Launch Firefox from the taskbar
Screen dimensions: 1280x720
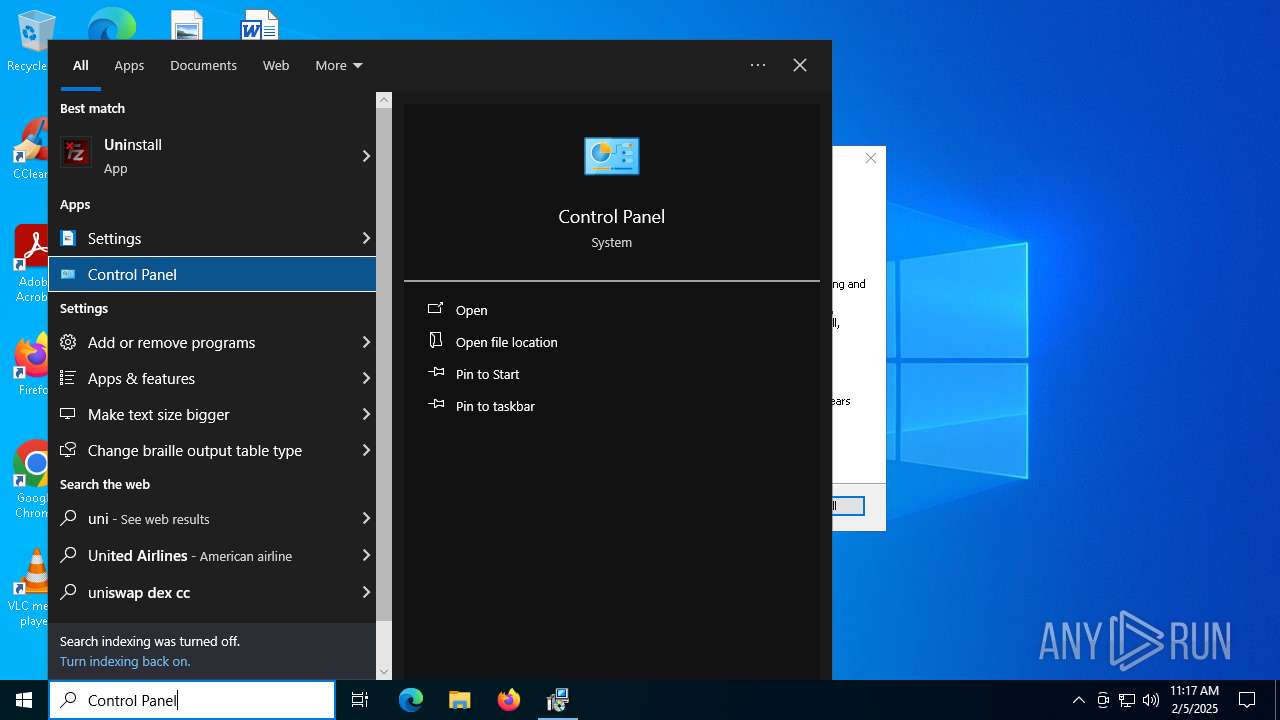[x=509, y=700]
